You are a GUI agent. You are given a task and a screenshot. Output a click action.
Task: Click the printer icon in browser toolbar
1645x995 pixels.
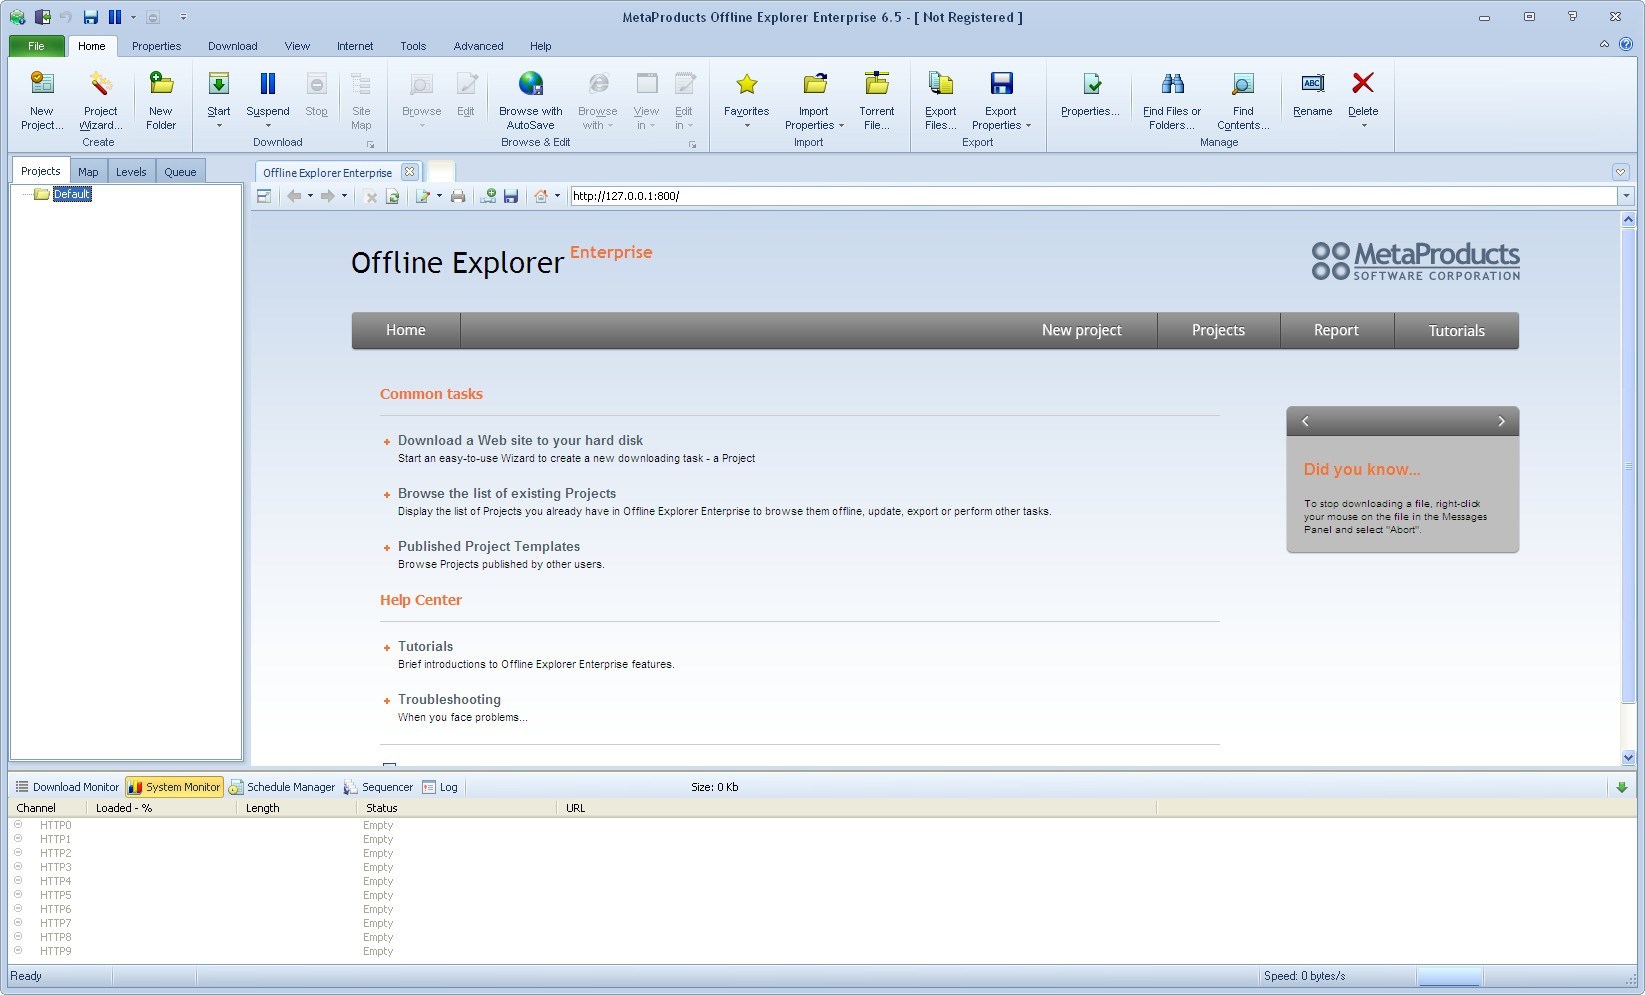coord(458,196)
